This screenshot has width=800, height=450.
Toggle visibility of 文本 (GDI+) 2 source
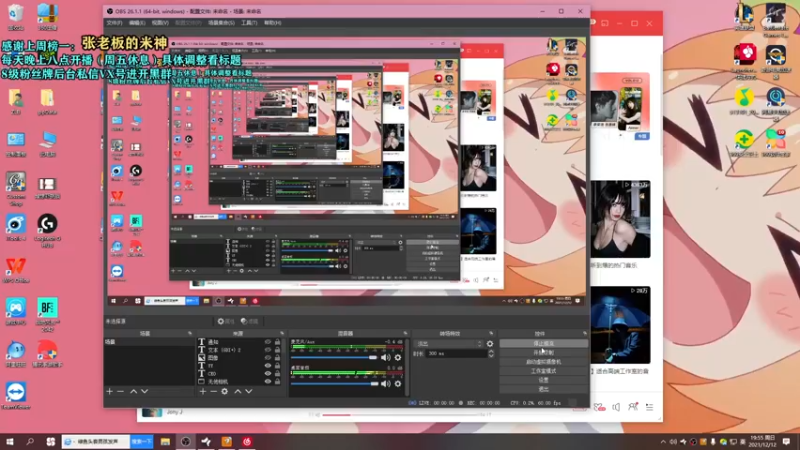pyautogui.click(x=268, y=350)
